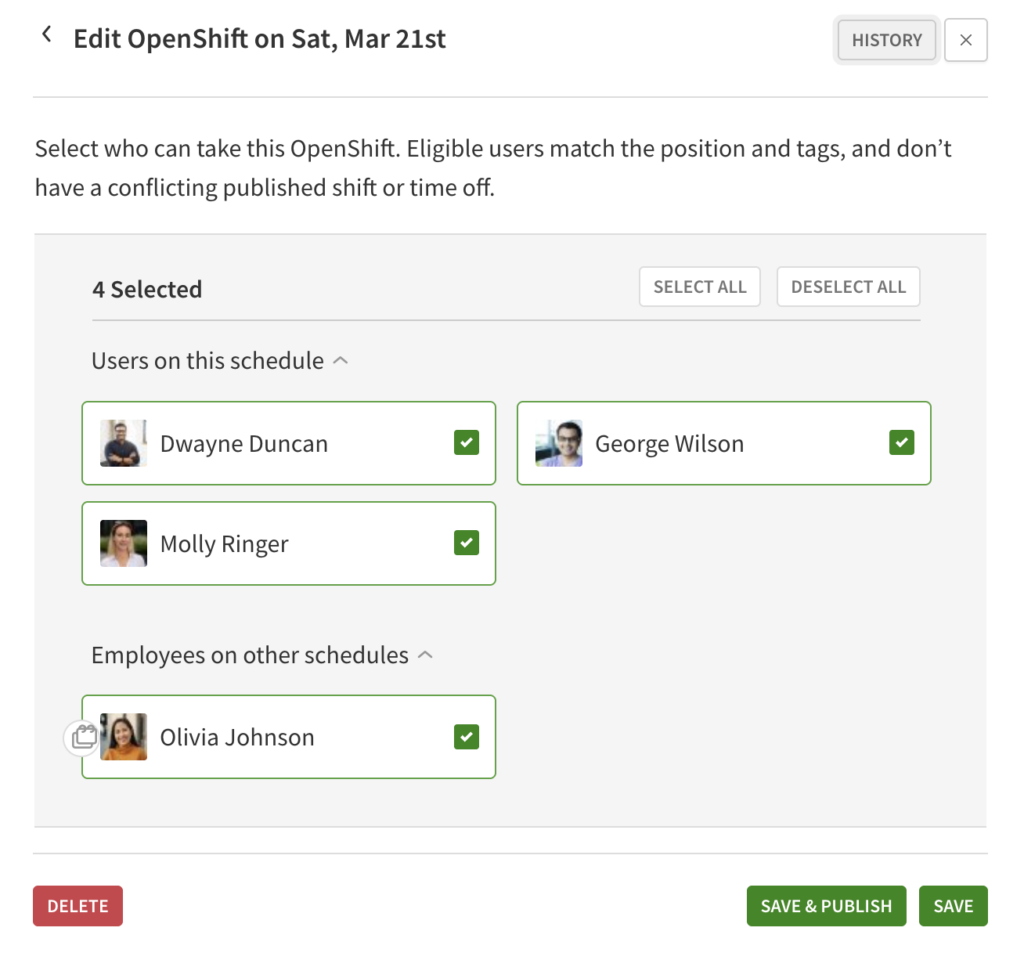Click the other-schedule icon beside Olivia Johnson

click(82, 738)
